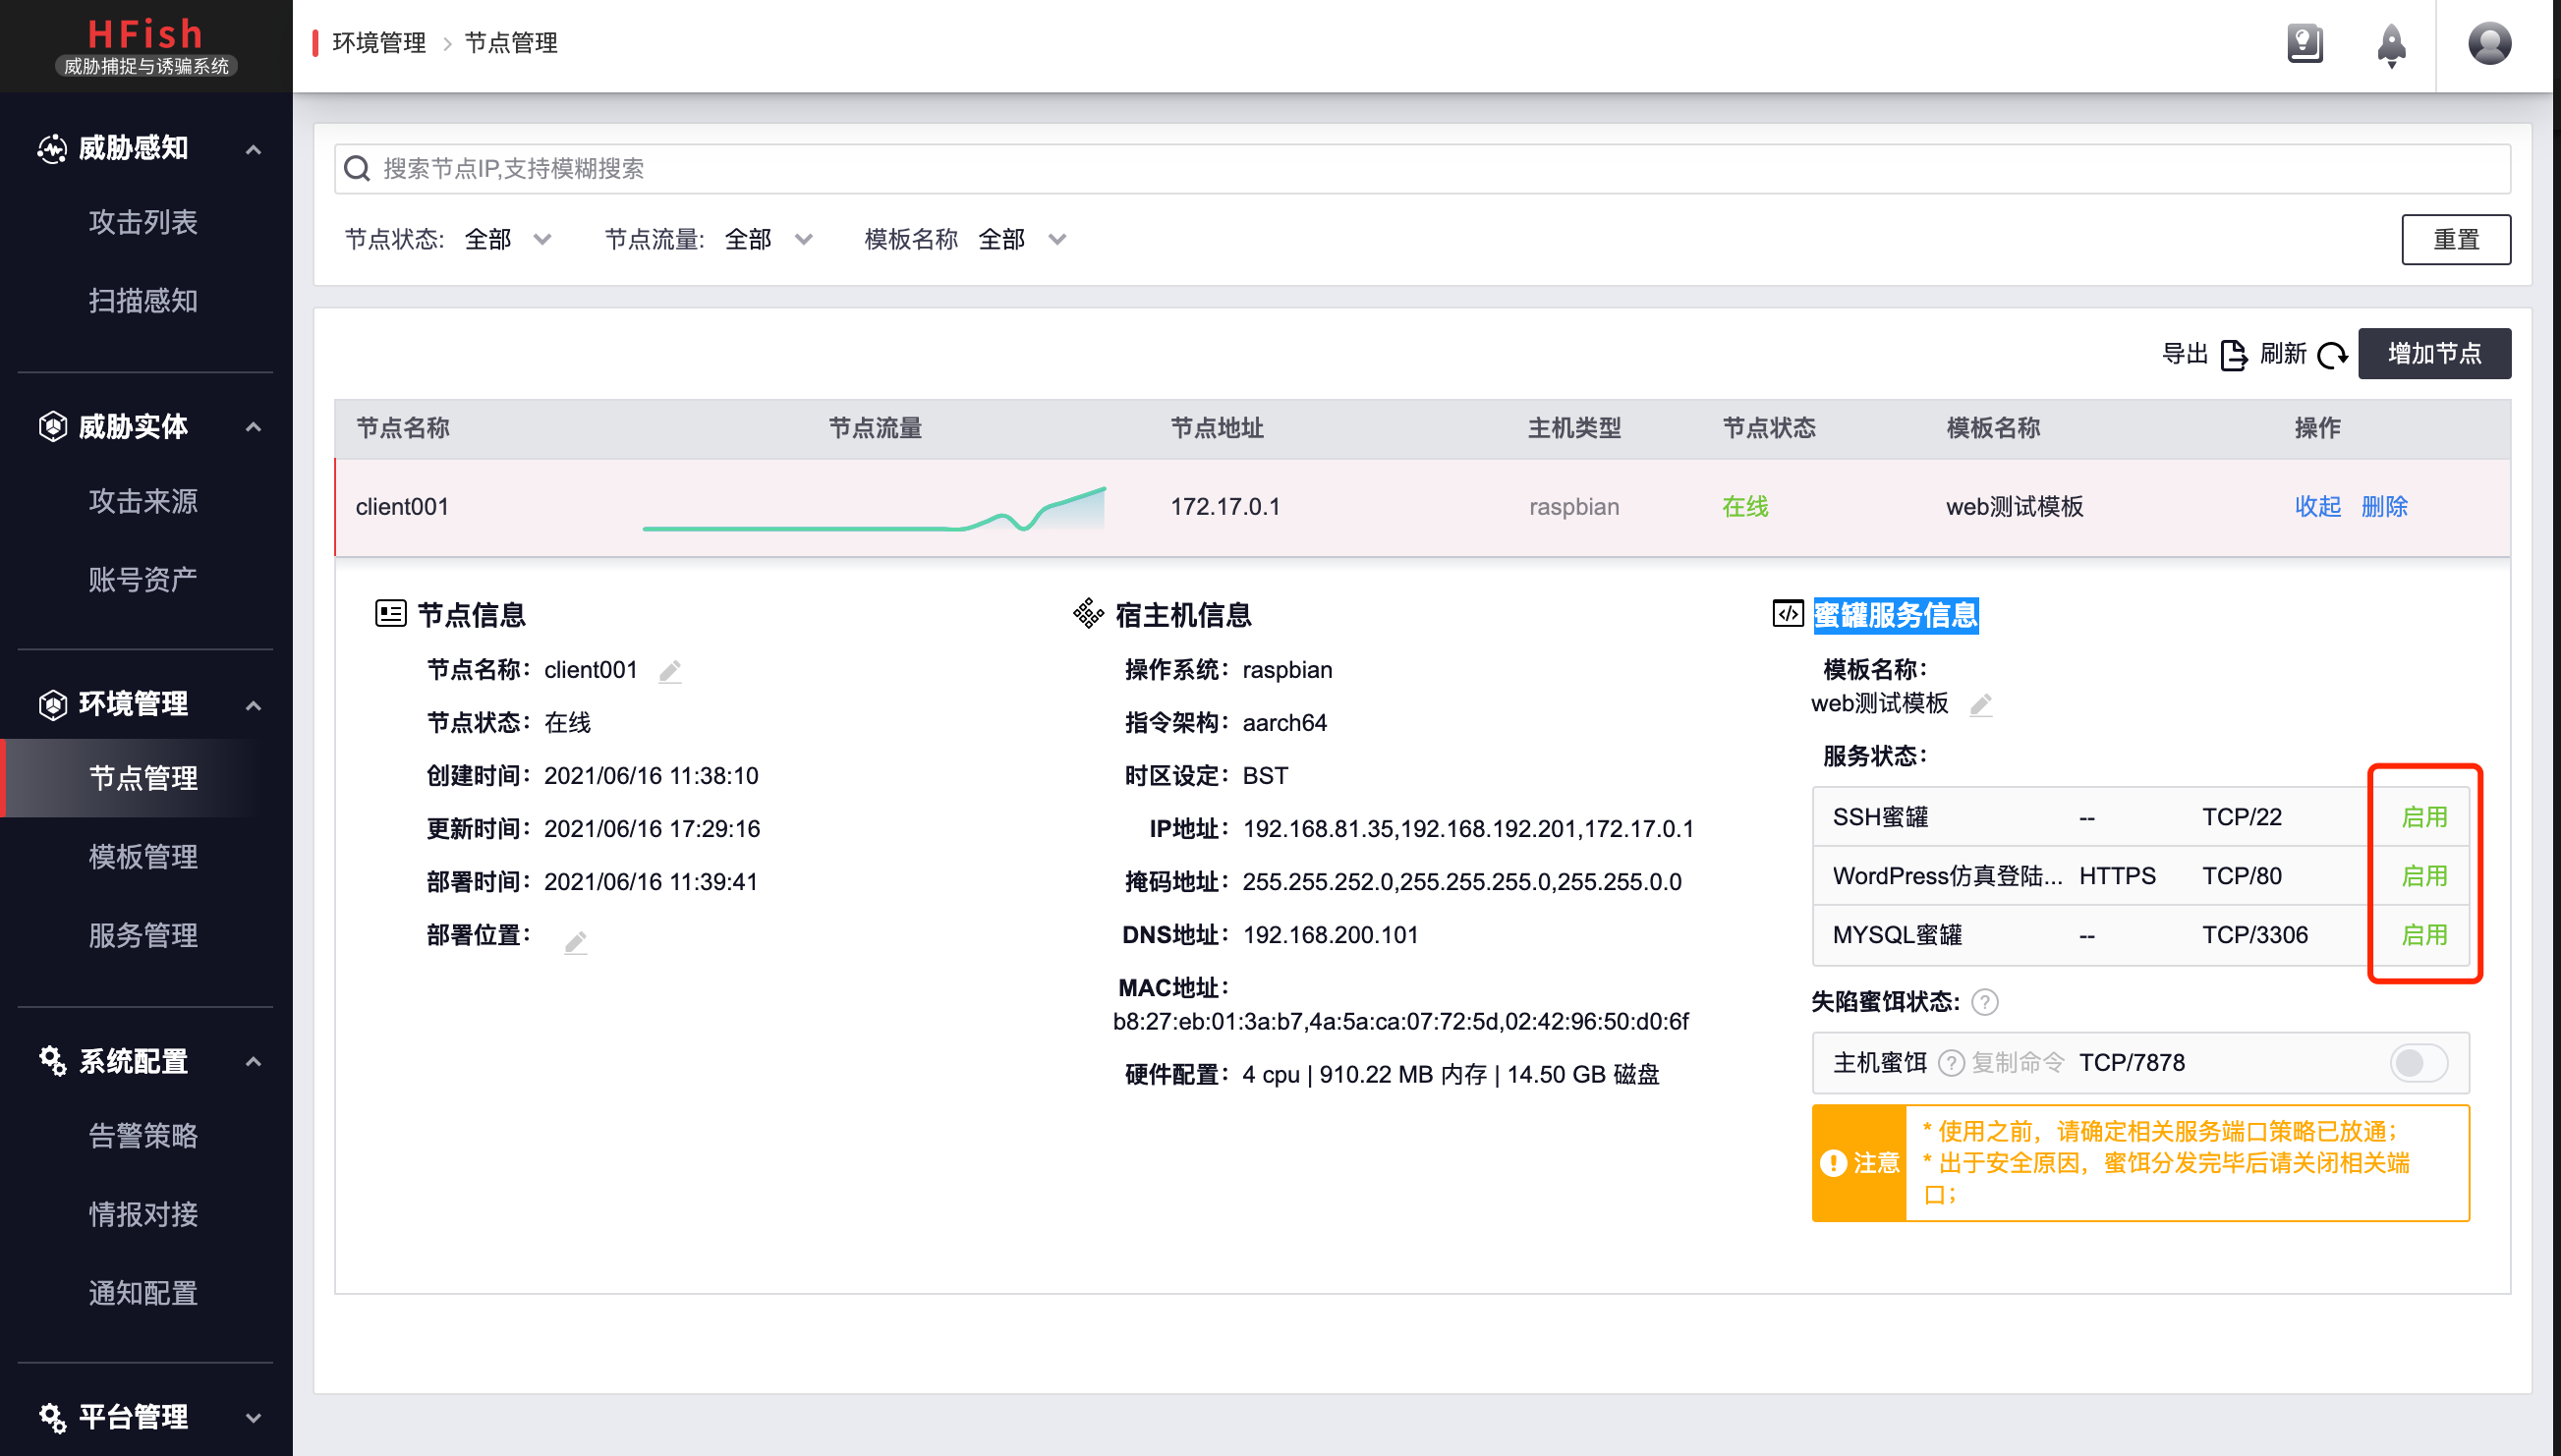Click the 启用 status for WordPress仿真登陆
The height and width of the screenshot is (1456, 2561).
pyautogui.click(x=2423, y=876)
